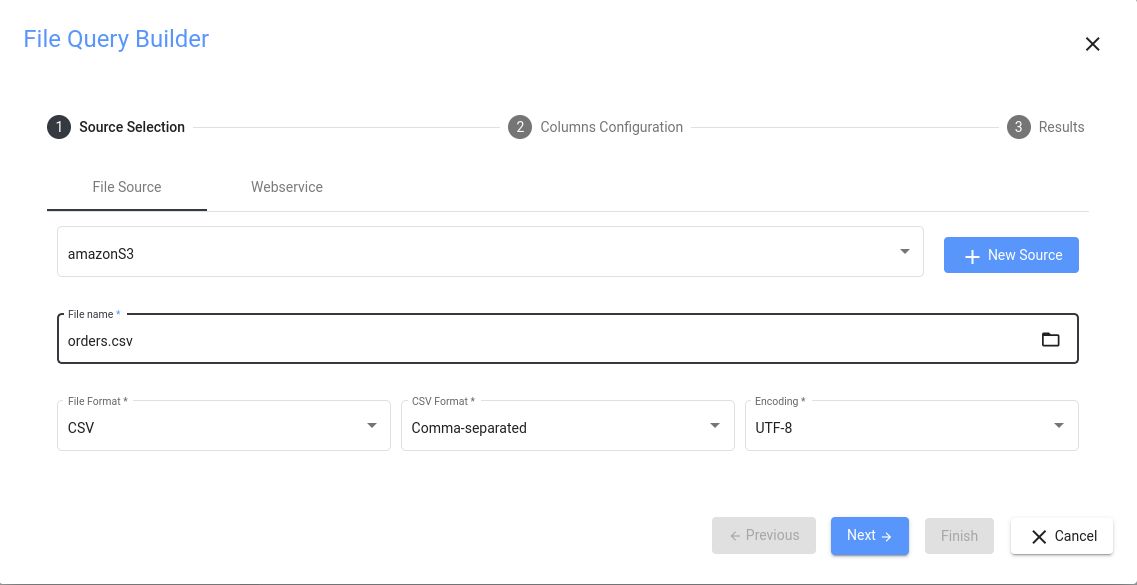Image resolution: width=1137 pixels, height=585 pixels.
Task: Select the File Source tab
Action: [127, 187]
